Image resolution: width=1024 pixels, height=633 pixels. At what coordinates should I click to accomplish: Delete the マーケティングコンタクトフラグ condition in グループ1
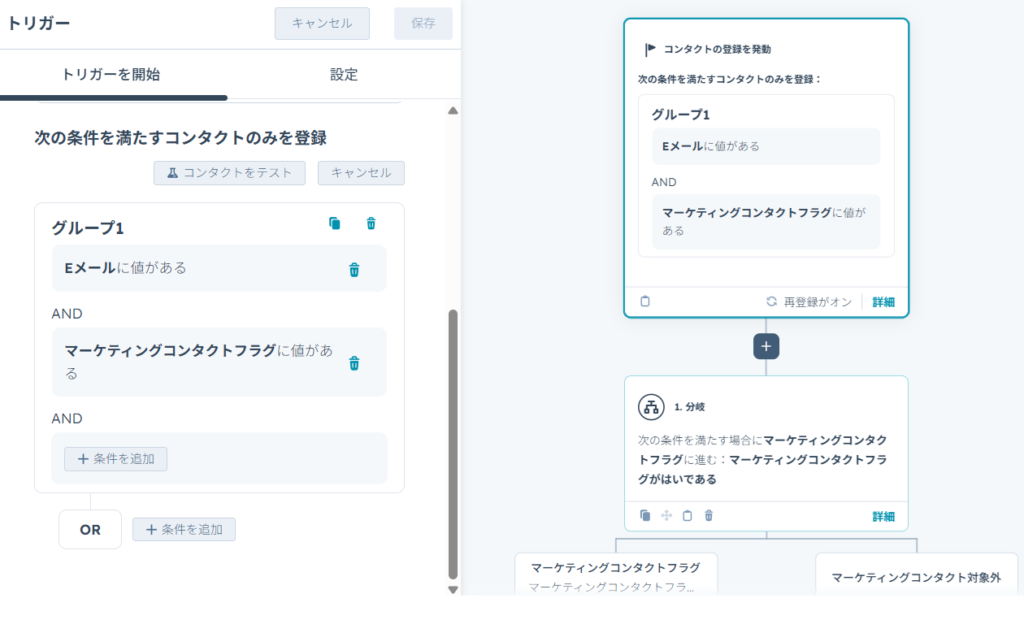[354, 363]
